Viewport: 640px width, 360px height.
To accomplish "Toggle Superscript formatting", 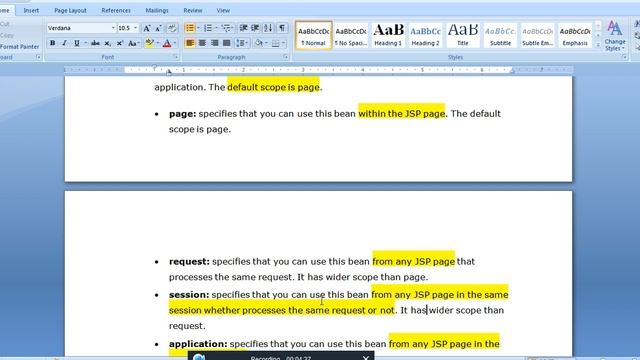I will click(x=120, y=43).
